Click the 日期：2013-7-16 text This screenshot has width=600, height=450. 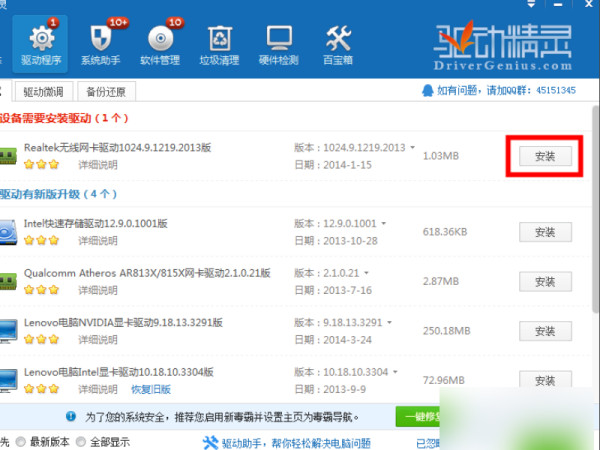click(333, 290)
